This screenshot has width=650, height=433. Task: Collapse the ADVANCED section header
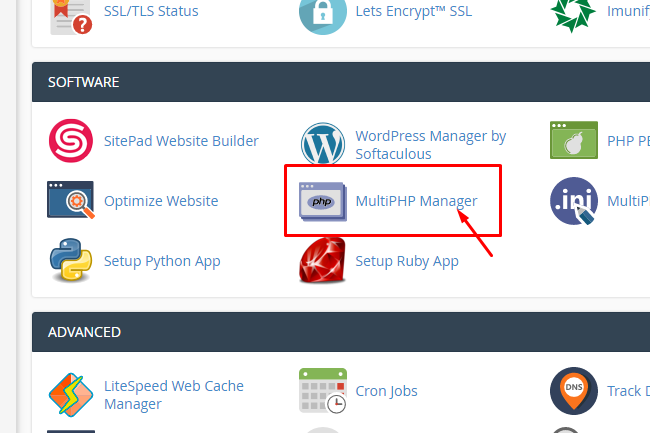click(341, 332)
